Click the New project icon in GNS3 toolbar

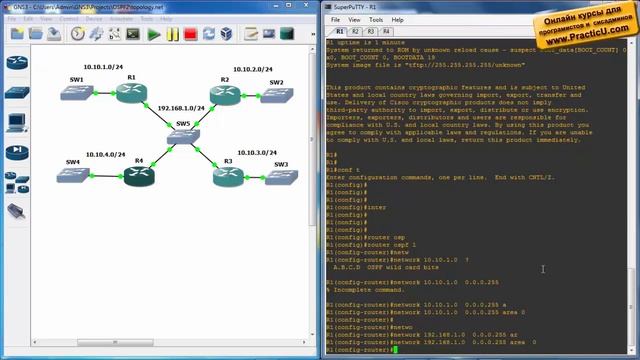pos(17,34)
